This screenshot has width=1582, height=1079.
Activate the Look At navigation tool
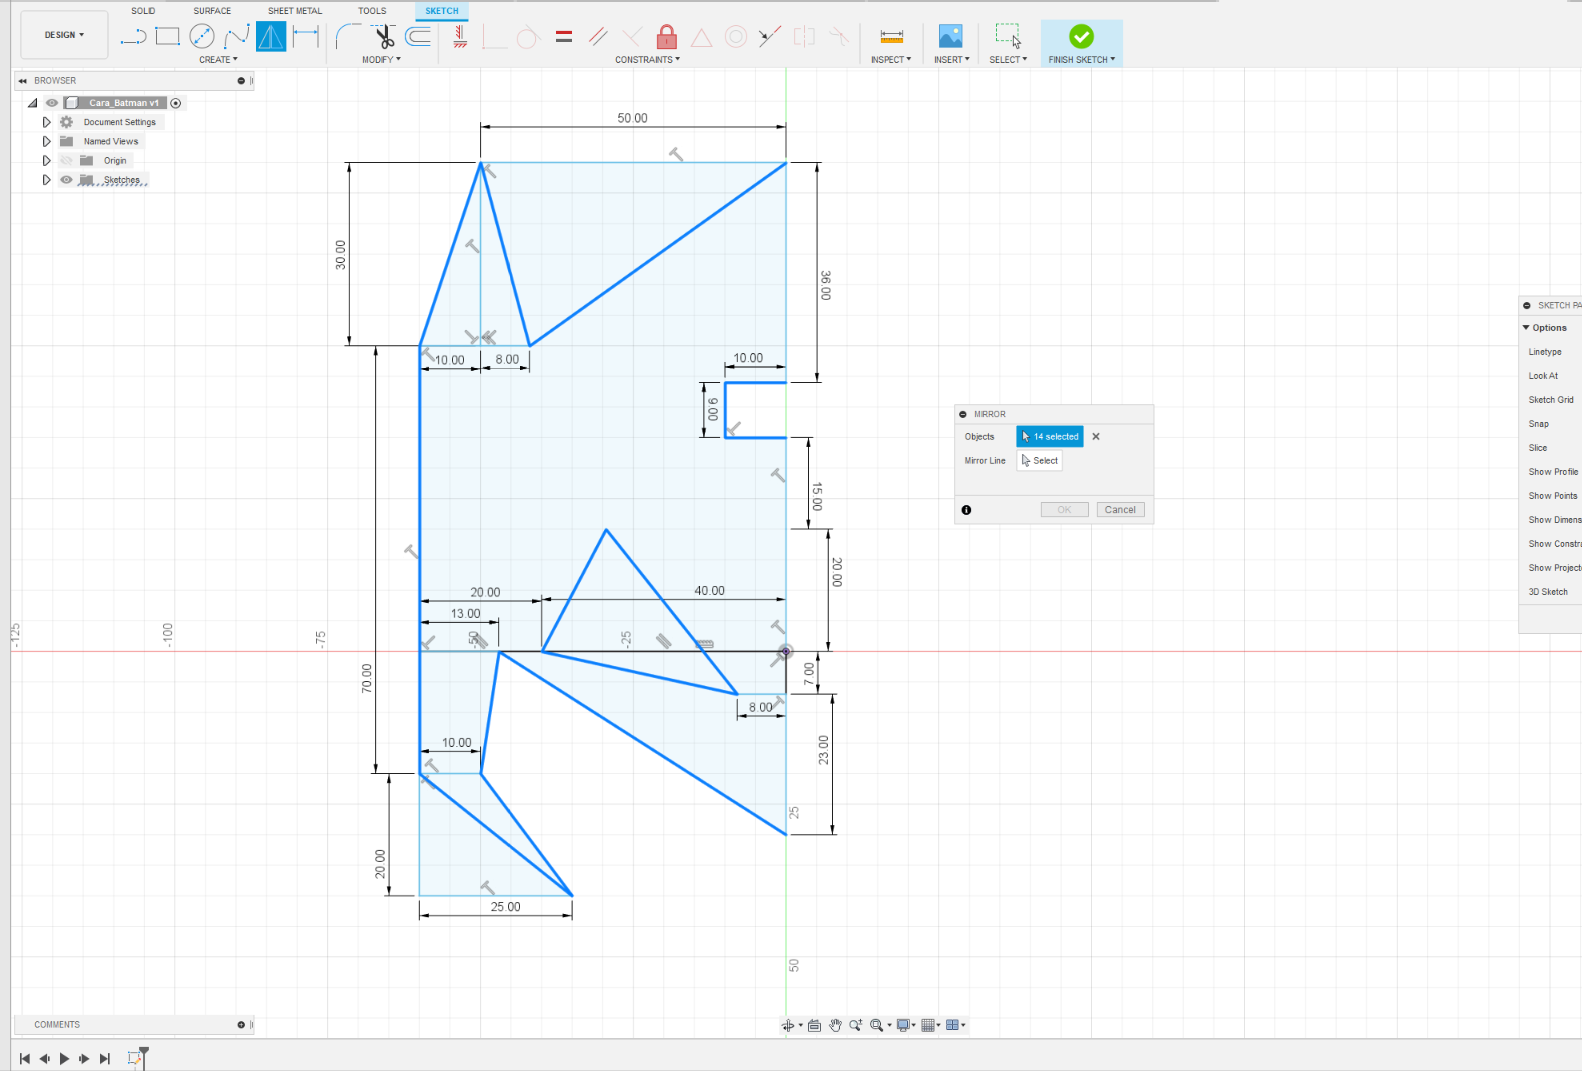(x=814, y=1025)
